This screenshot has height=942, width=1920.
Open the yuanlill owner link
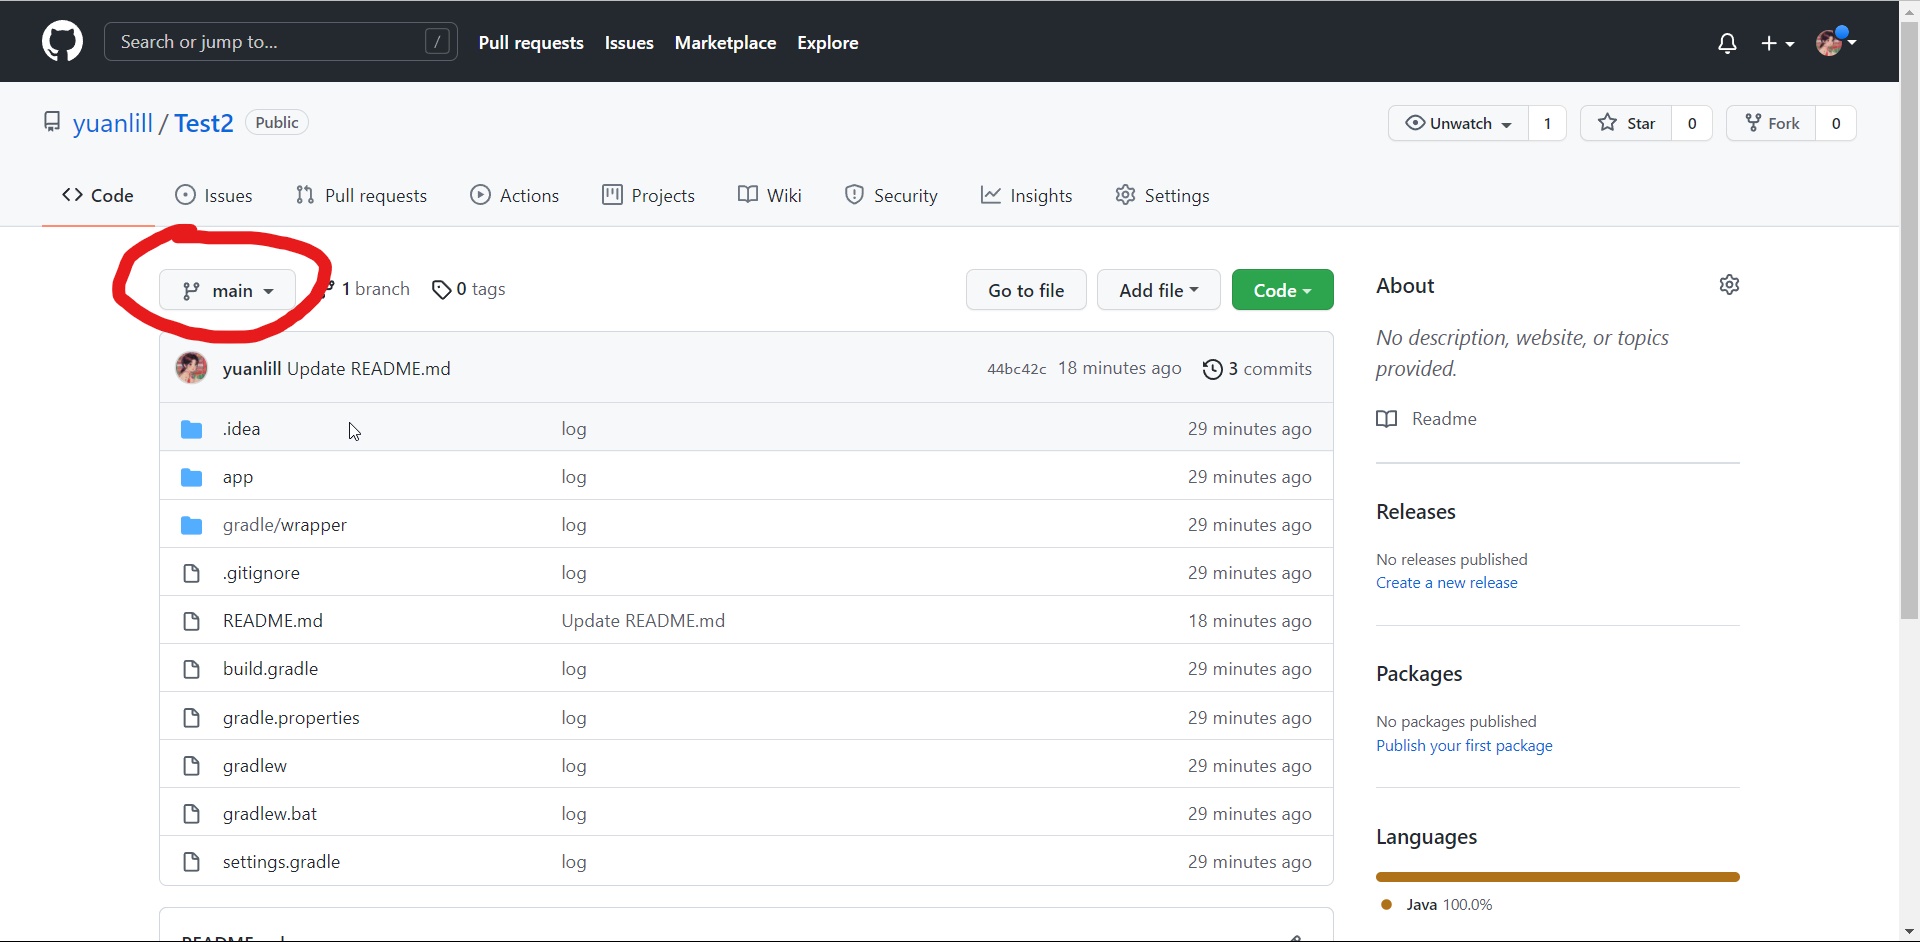[113, 123]
